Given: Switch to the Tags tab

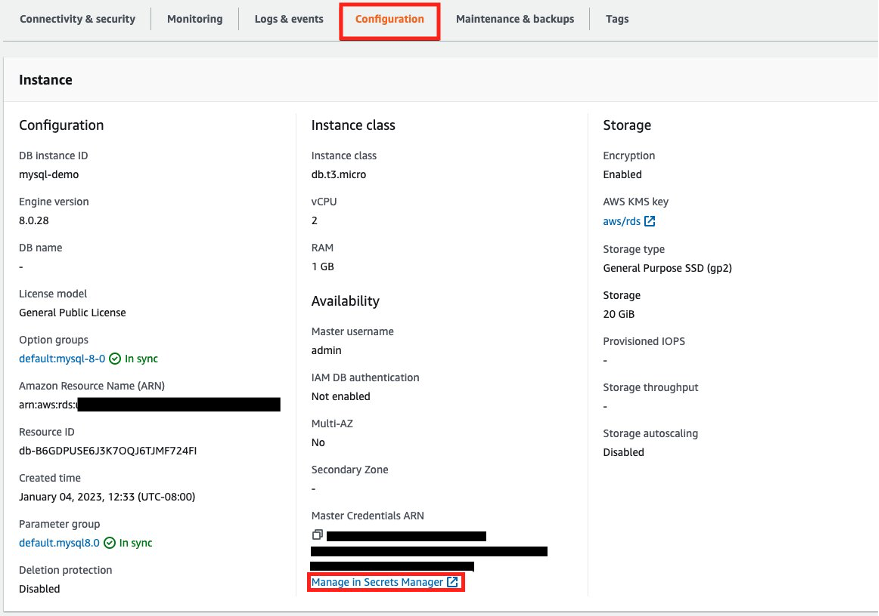Looking at the screenshot, I should coord(617,18).
